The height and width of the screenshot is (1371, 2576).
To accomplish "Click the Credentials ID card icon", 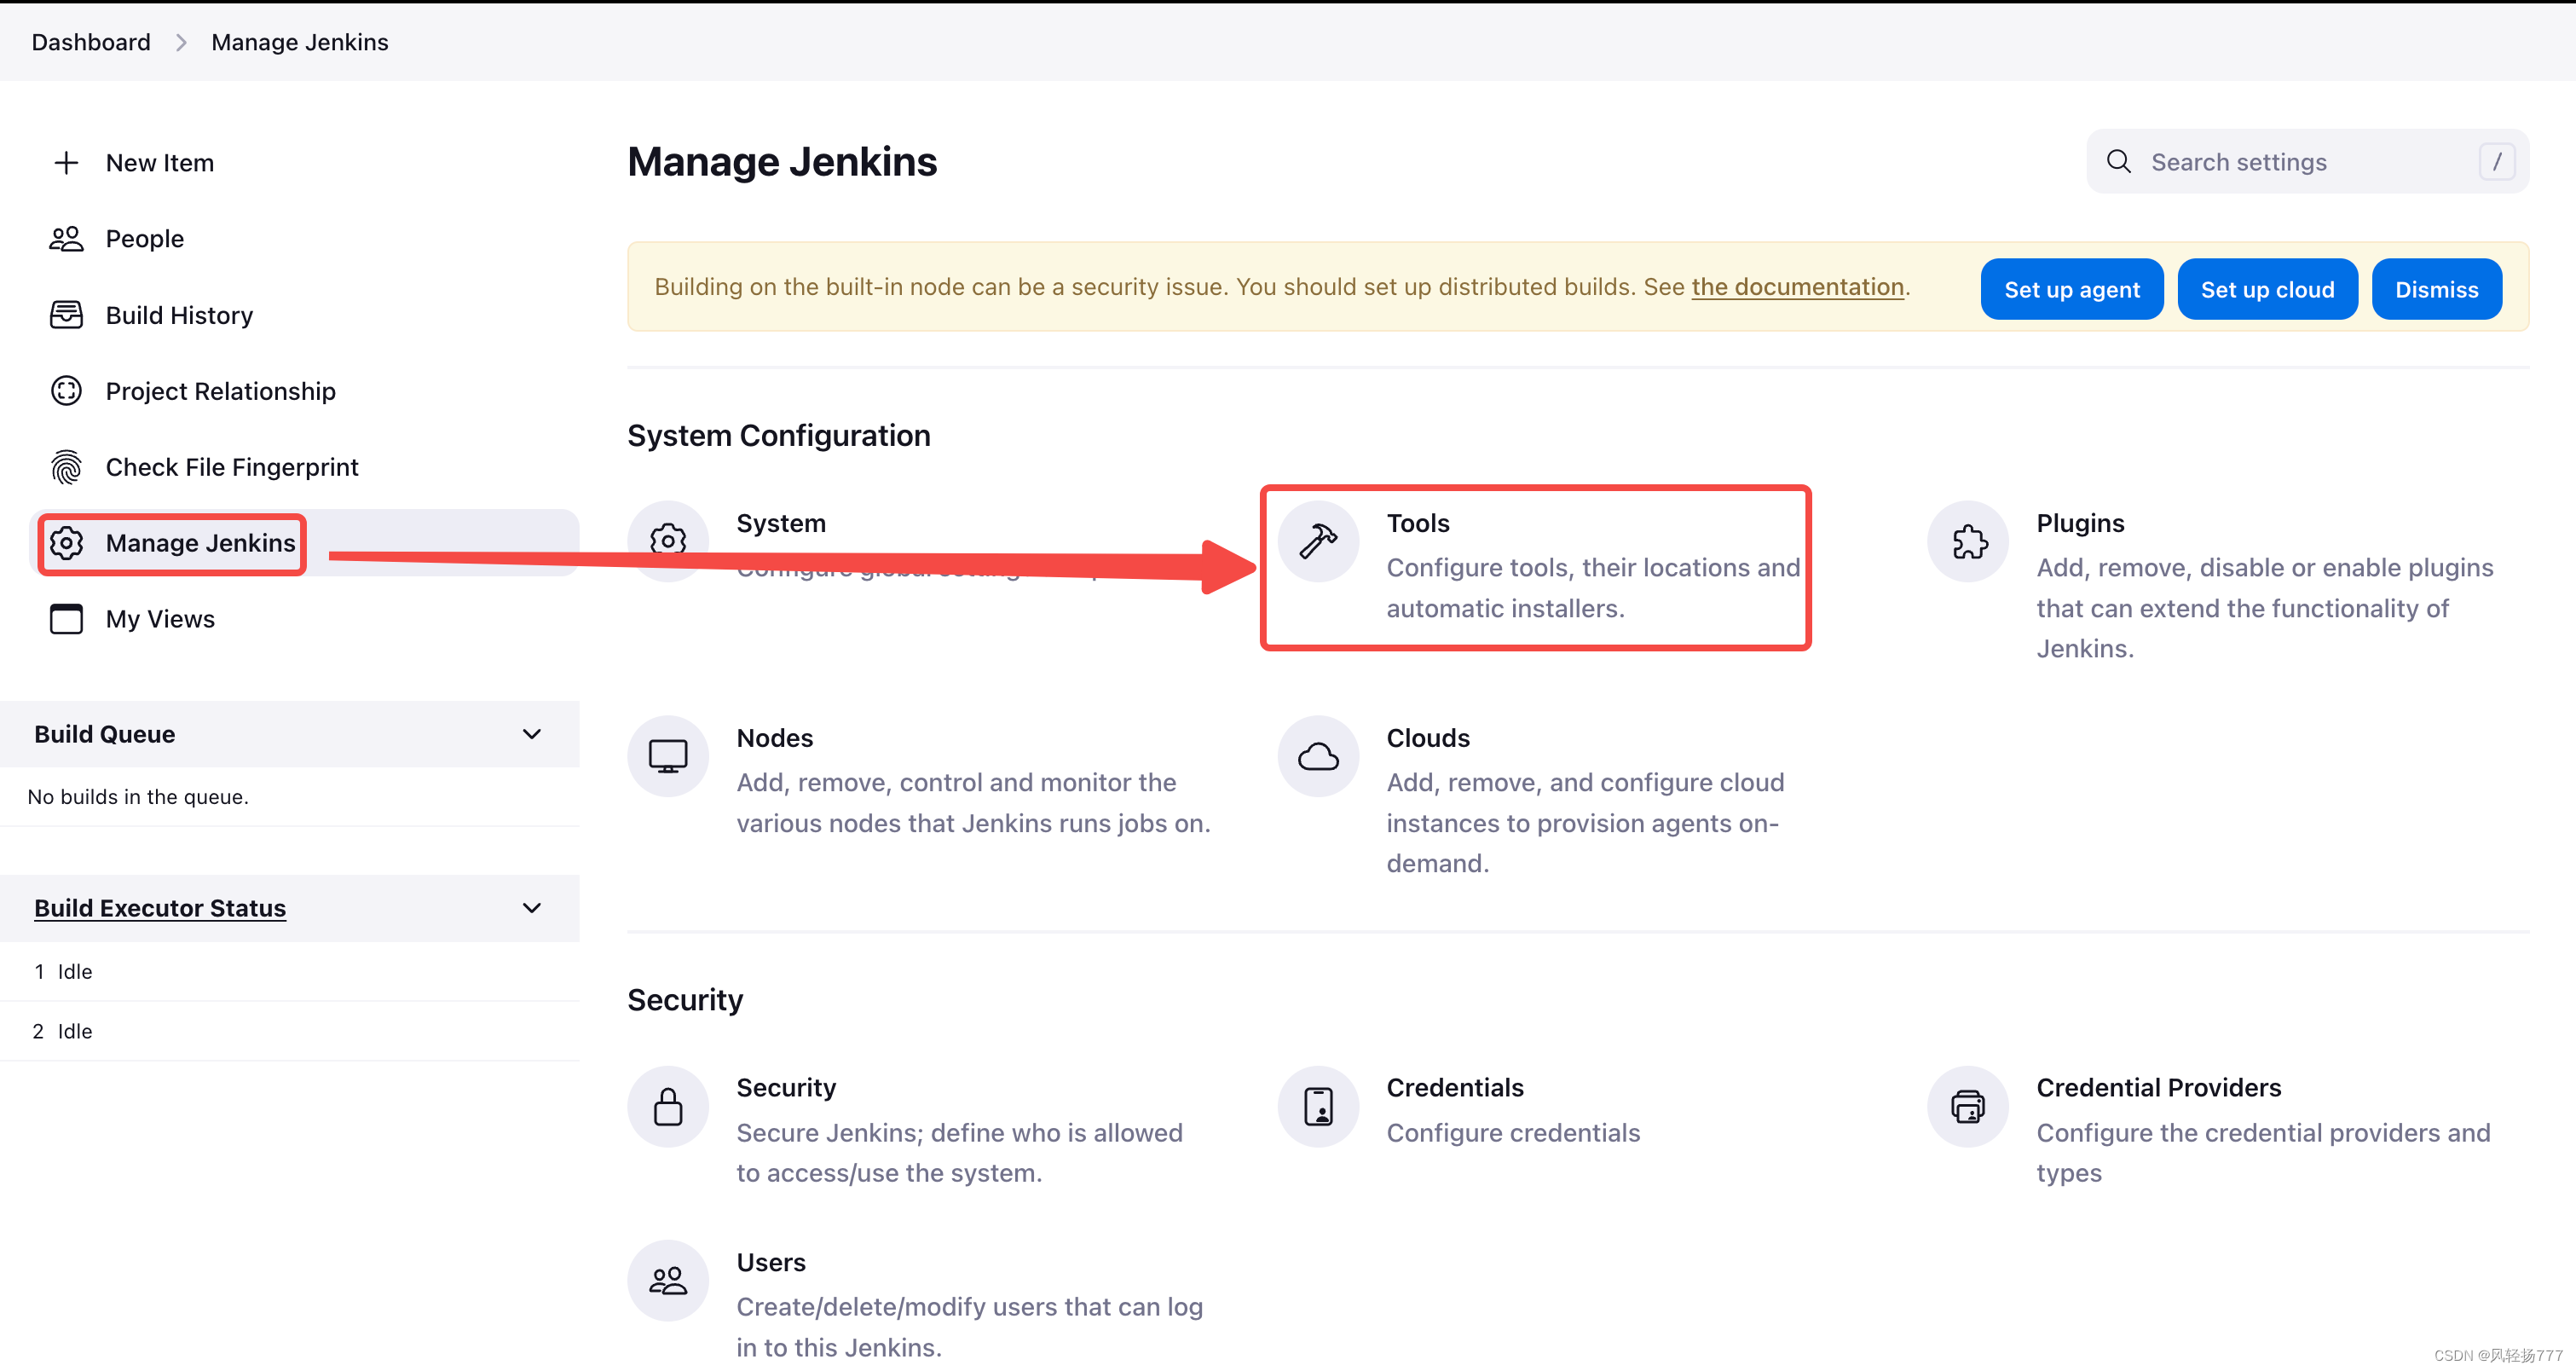I will click(1318, 1106).
